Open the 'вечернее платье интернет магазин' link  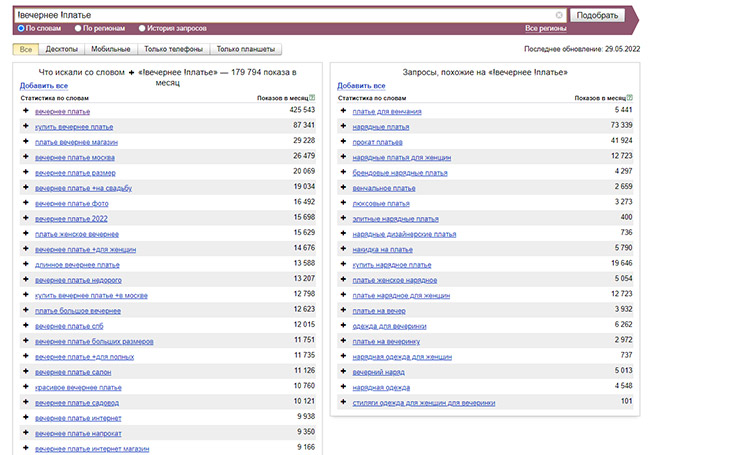point(92,448)
